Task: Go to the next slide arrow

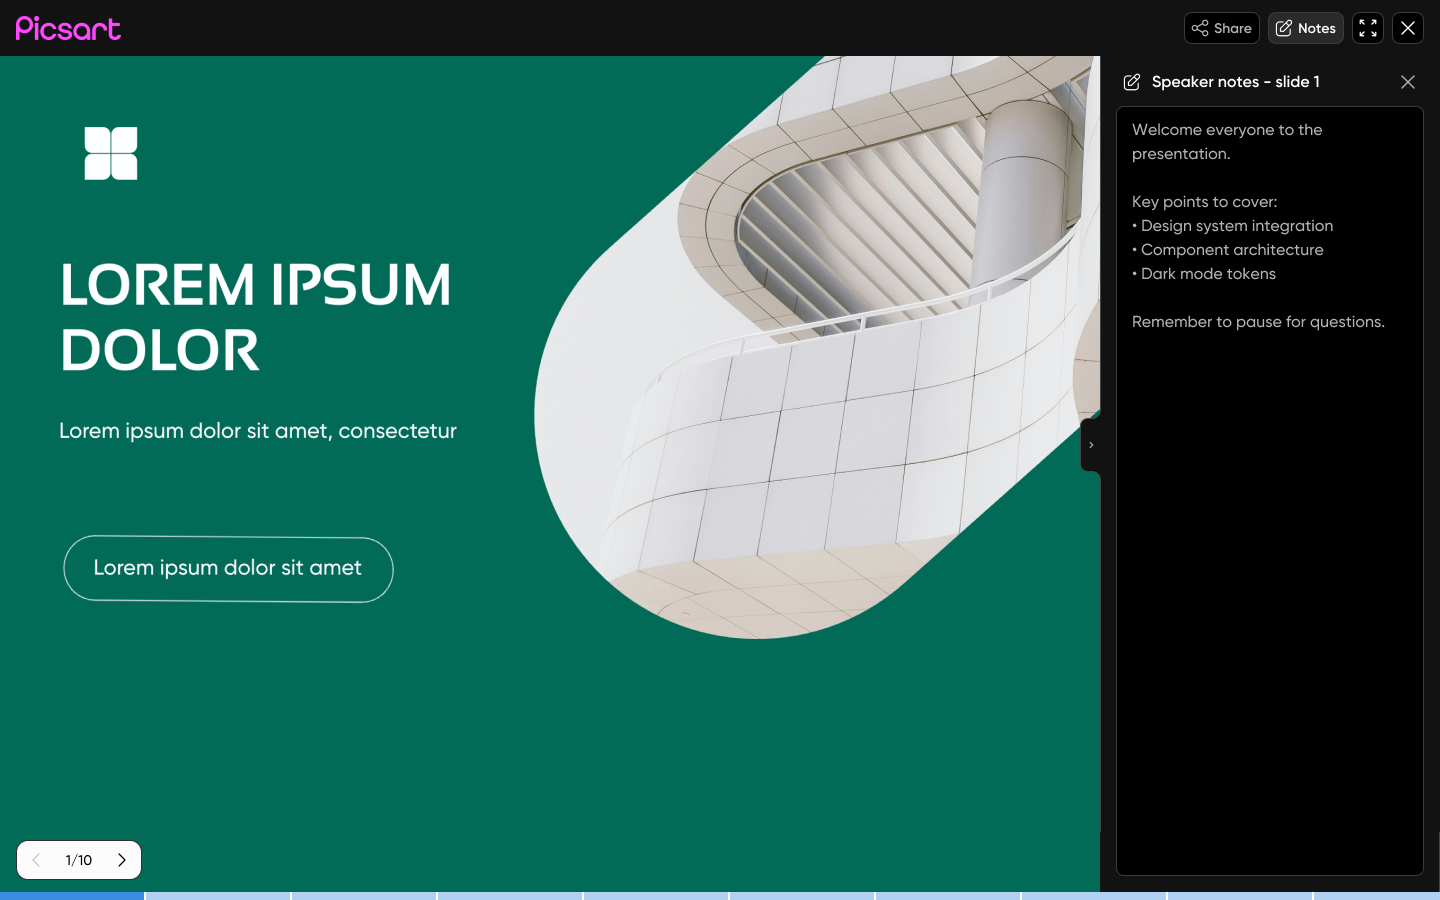Action: 122,860
